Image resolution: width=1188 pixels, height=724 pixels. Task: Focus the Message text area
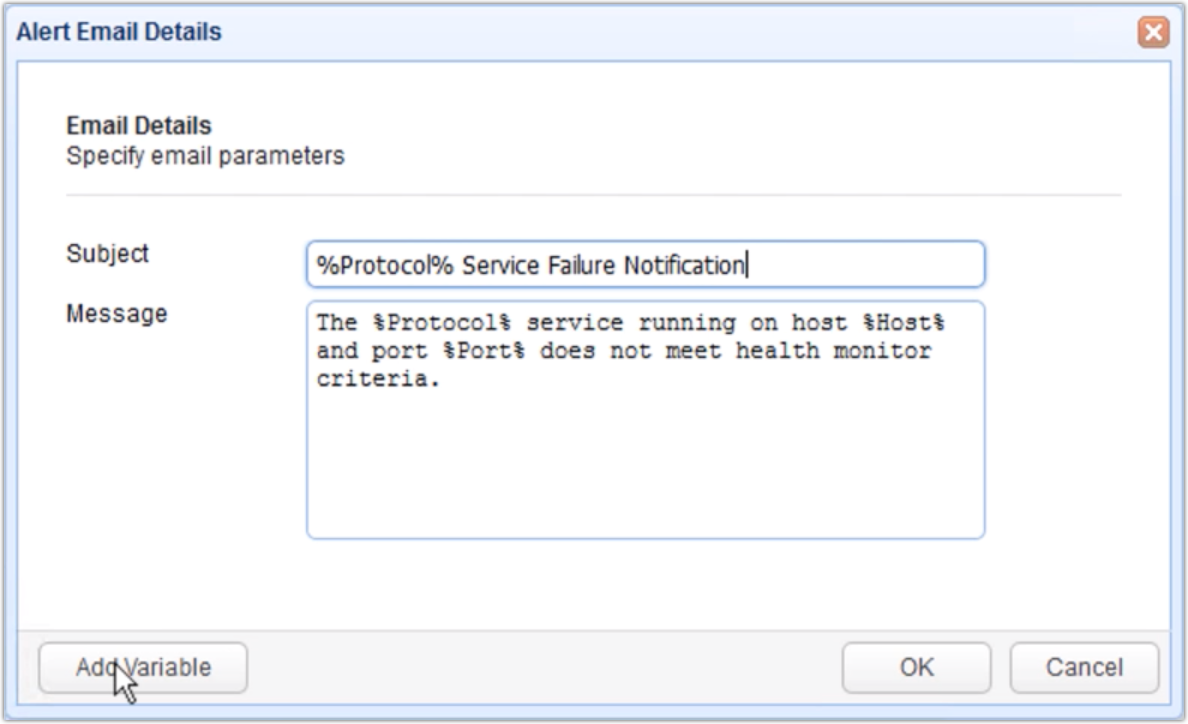tap(646, 420)
